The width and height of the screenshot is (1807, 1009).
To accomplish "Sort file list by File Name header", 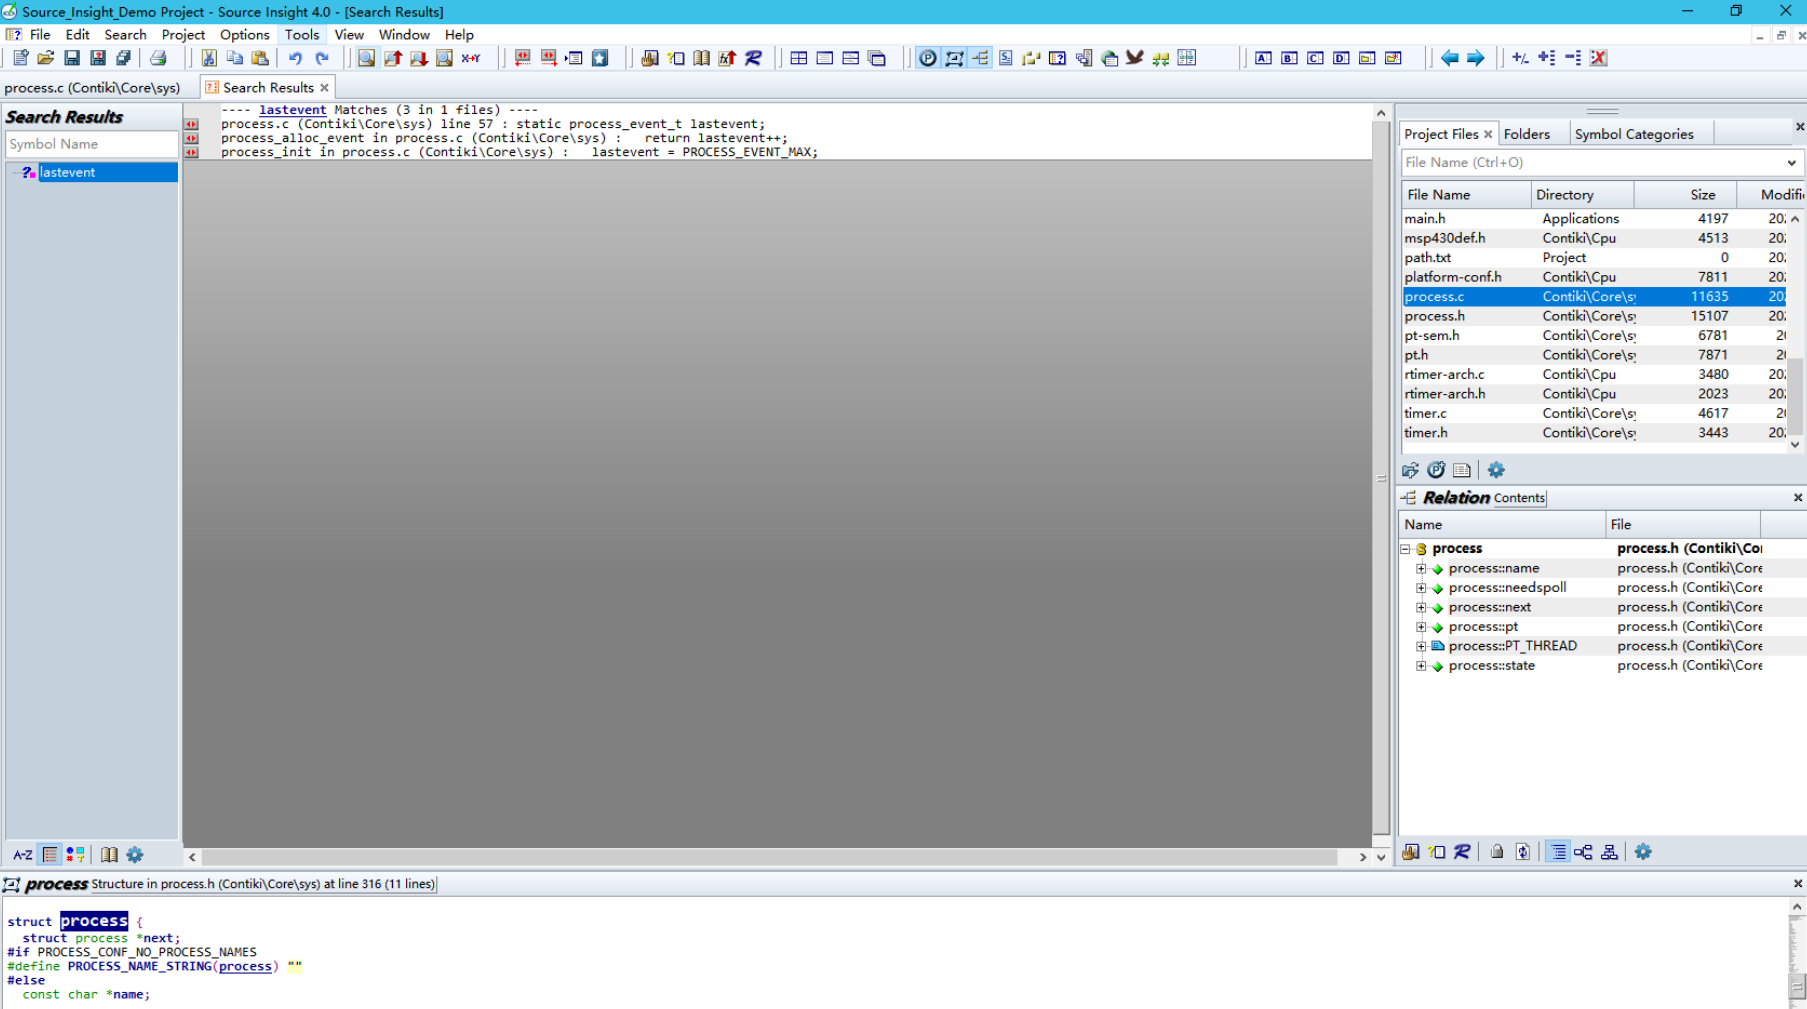I will pyautogui.click(x=1465, y=195).
